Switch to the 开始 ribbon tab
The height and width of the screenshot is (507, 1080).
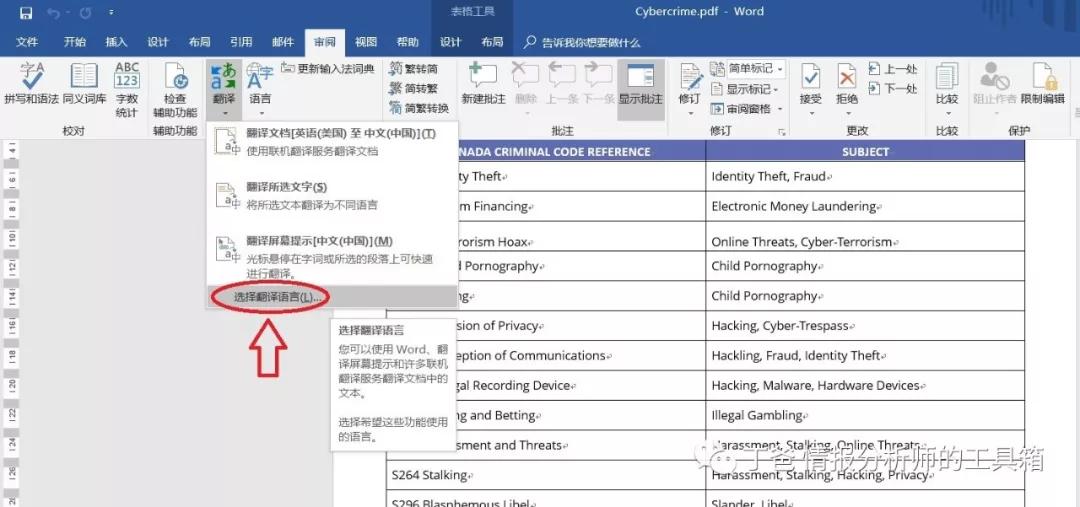tap(74, 42)
